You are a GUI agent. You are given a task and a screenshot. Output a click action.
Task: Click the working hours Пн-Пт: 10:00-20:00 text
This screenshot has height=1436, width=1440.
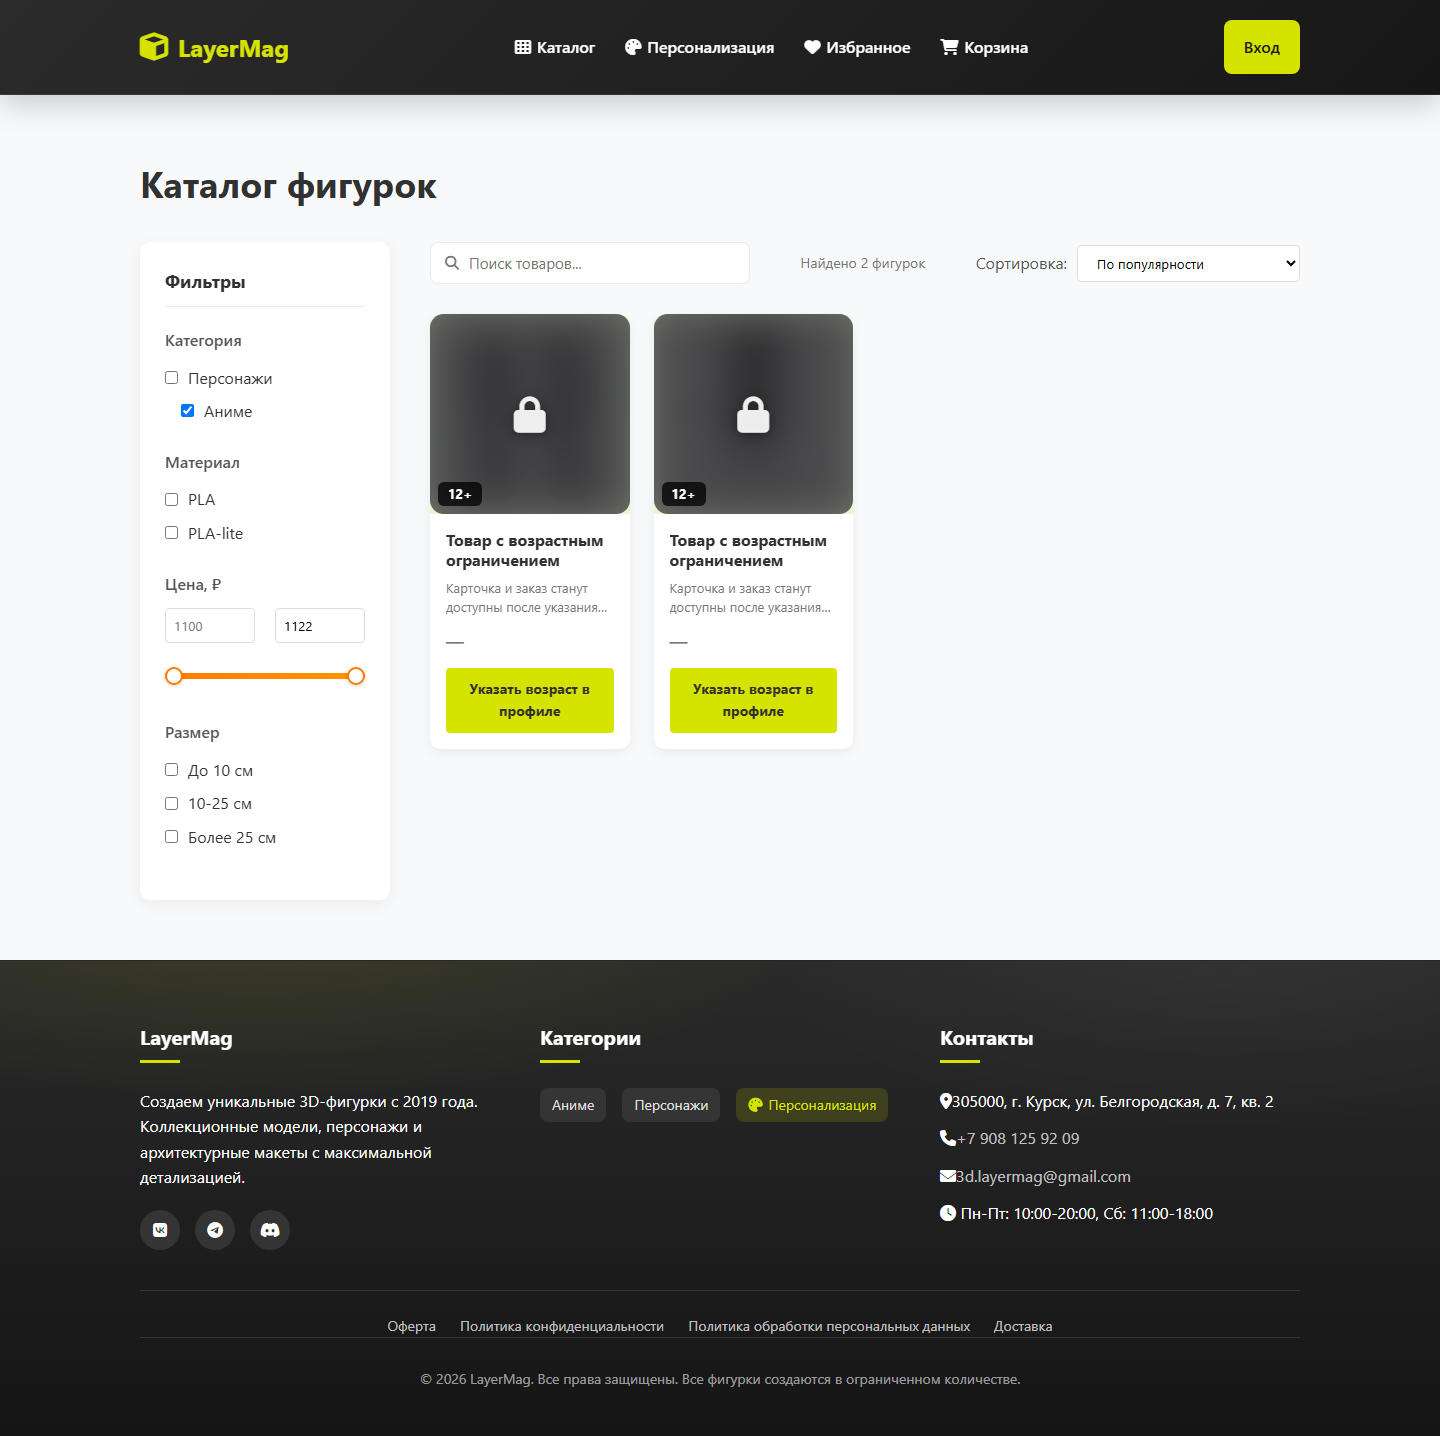[x=1087, y=1213]
